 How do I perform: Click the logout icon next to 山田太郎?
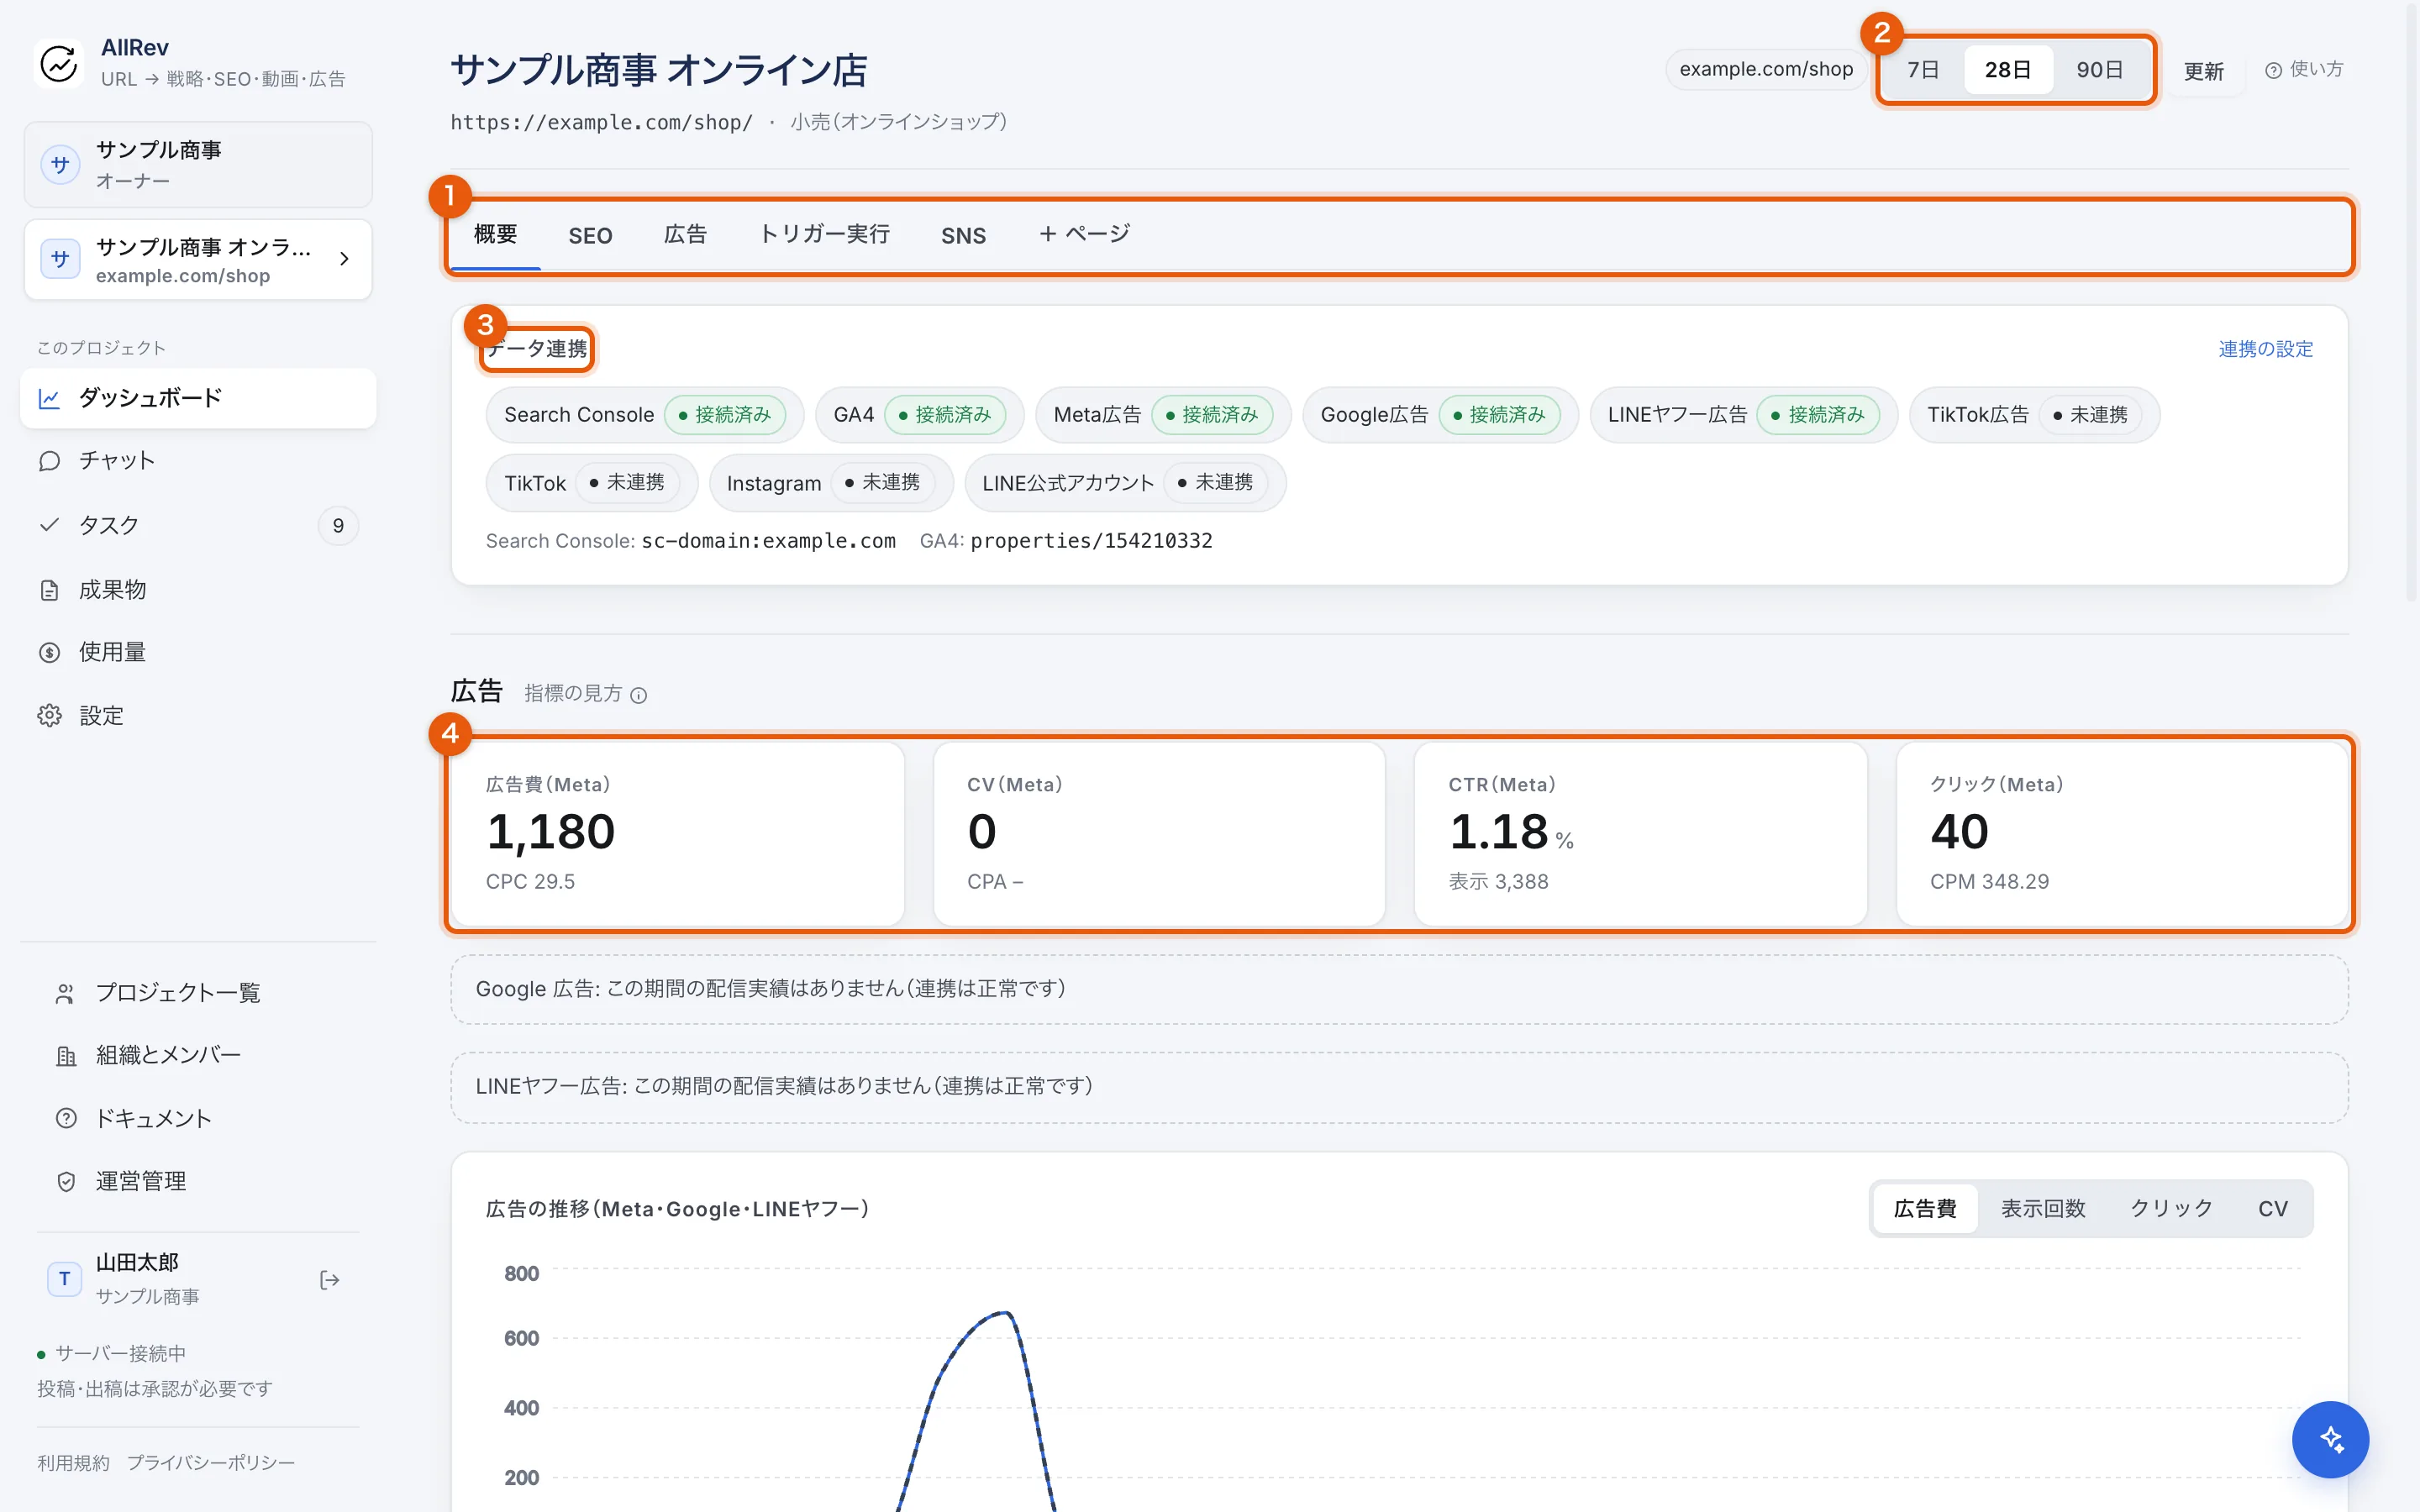click(x=329, y=1280)
